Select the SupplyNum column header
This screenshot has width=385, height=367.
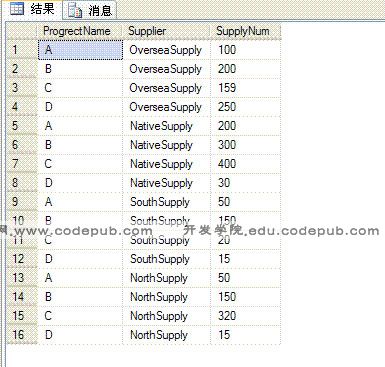click(246, 31)
